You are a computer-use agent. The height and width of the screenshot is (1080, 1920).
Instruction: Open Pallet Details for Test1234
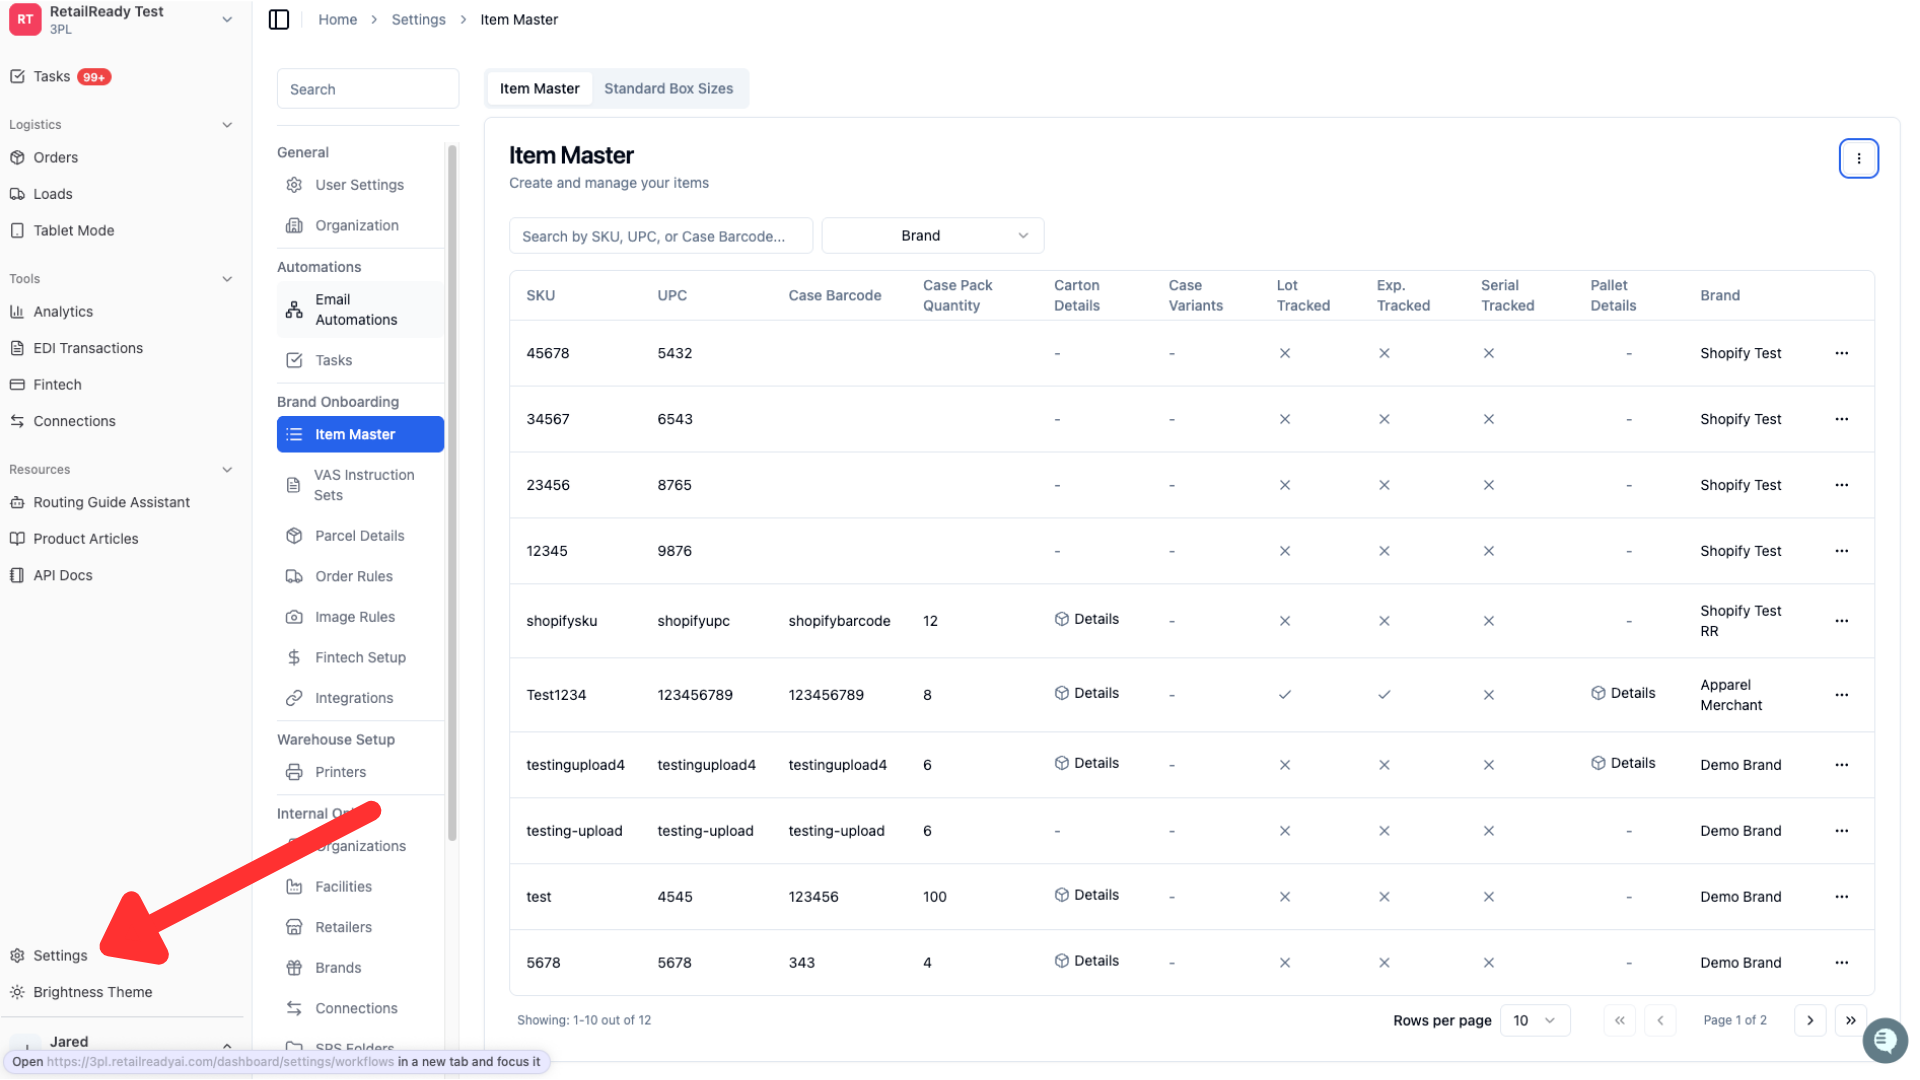coord(1623,693)
